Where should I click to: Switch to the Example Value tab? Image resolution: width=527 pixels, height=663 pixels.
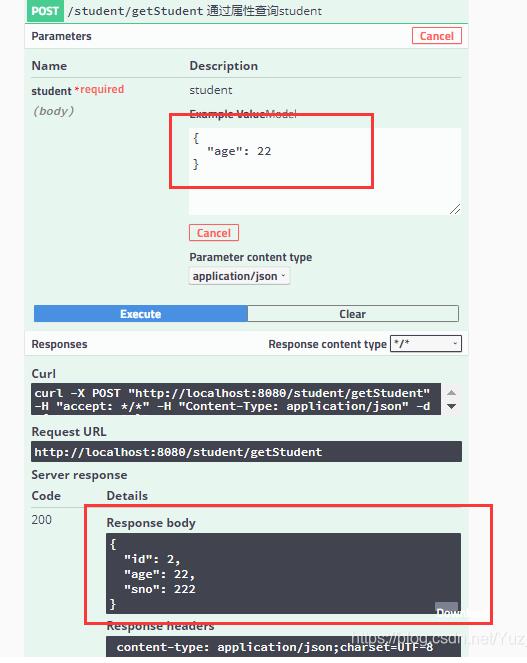pyautogui.click(x=227, y=114)
